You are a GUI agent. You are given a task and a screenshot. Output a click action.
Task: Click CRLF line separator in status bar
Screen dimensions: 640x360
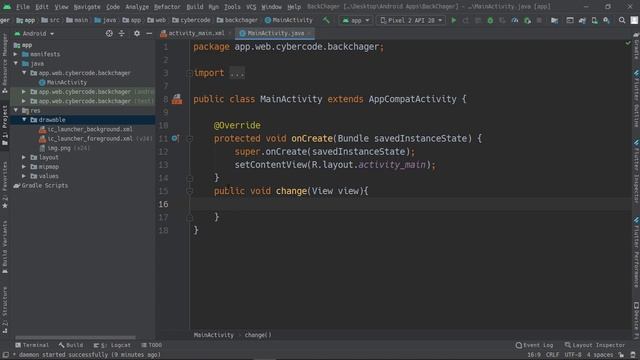pyautogui.click(x=552, y=355)
